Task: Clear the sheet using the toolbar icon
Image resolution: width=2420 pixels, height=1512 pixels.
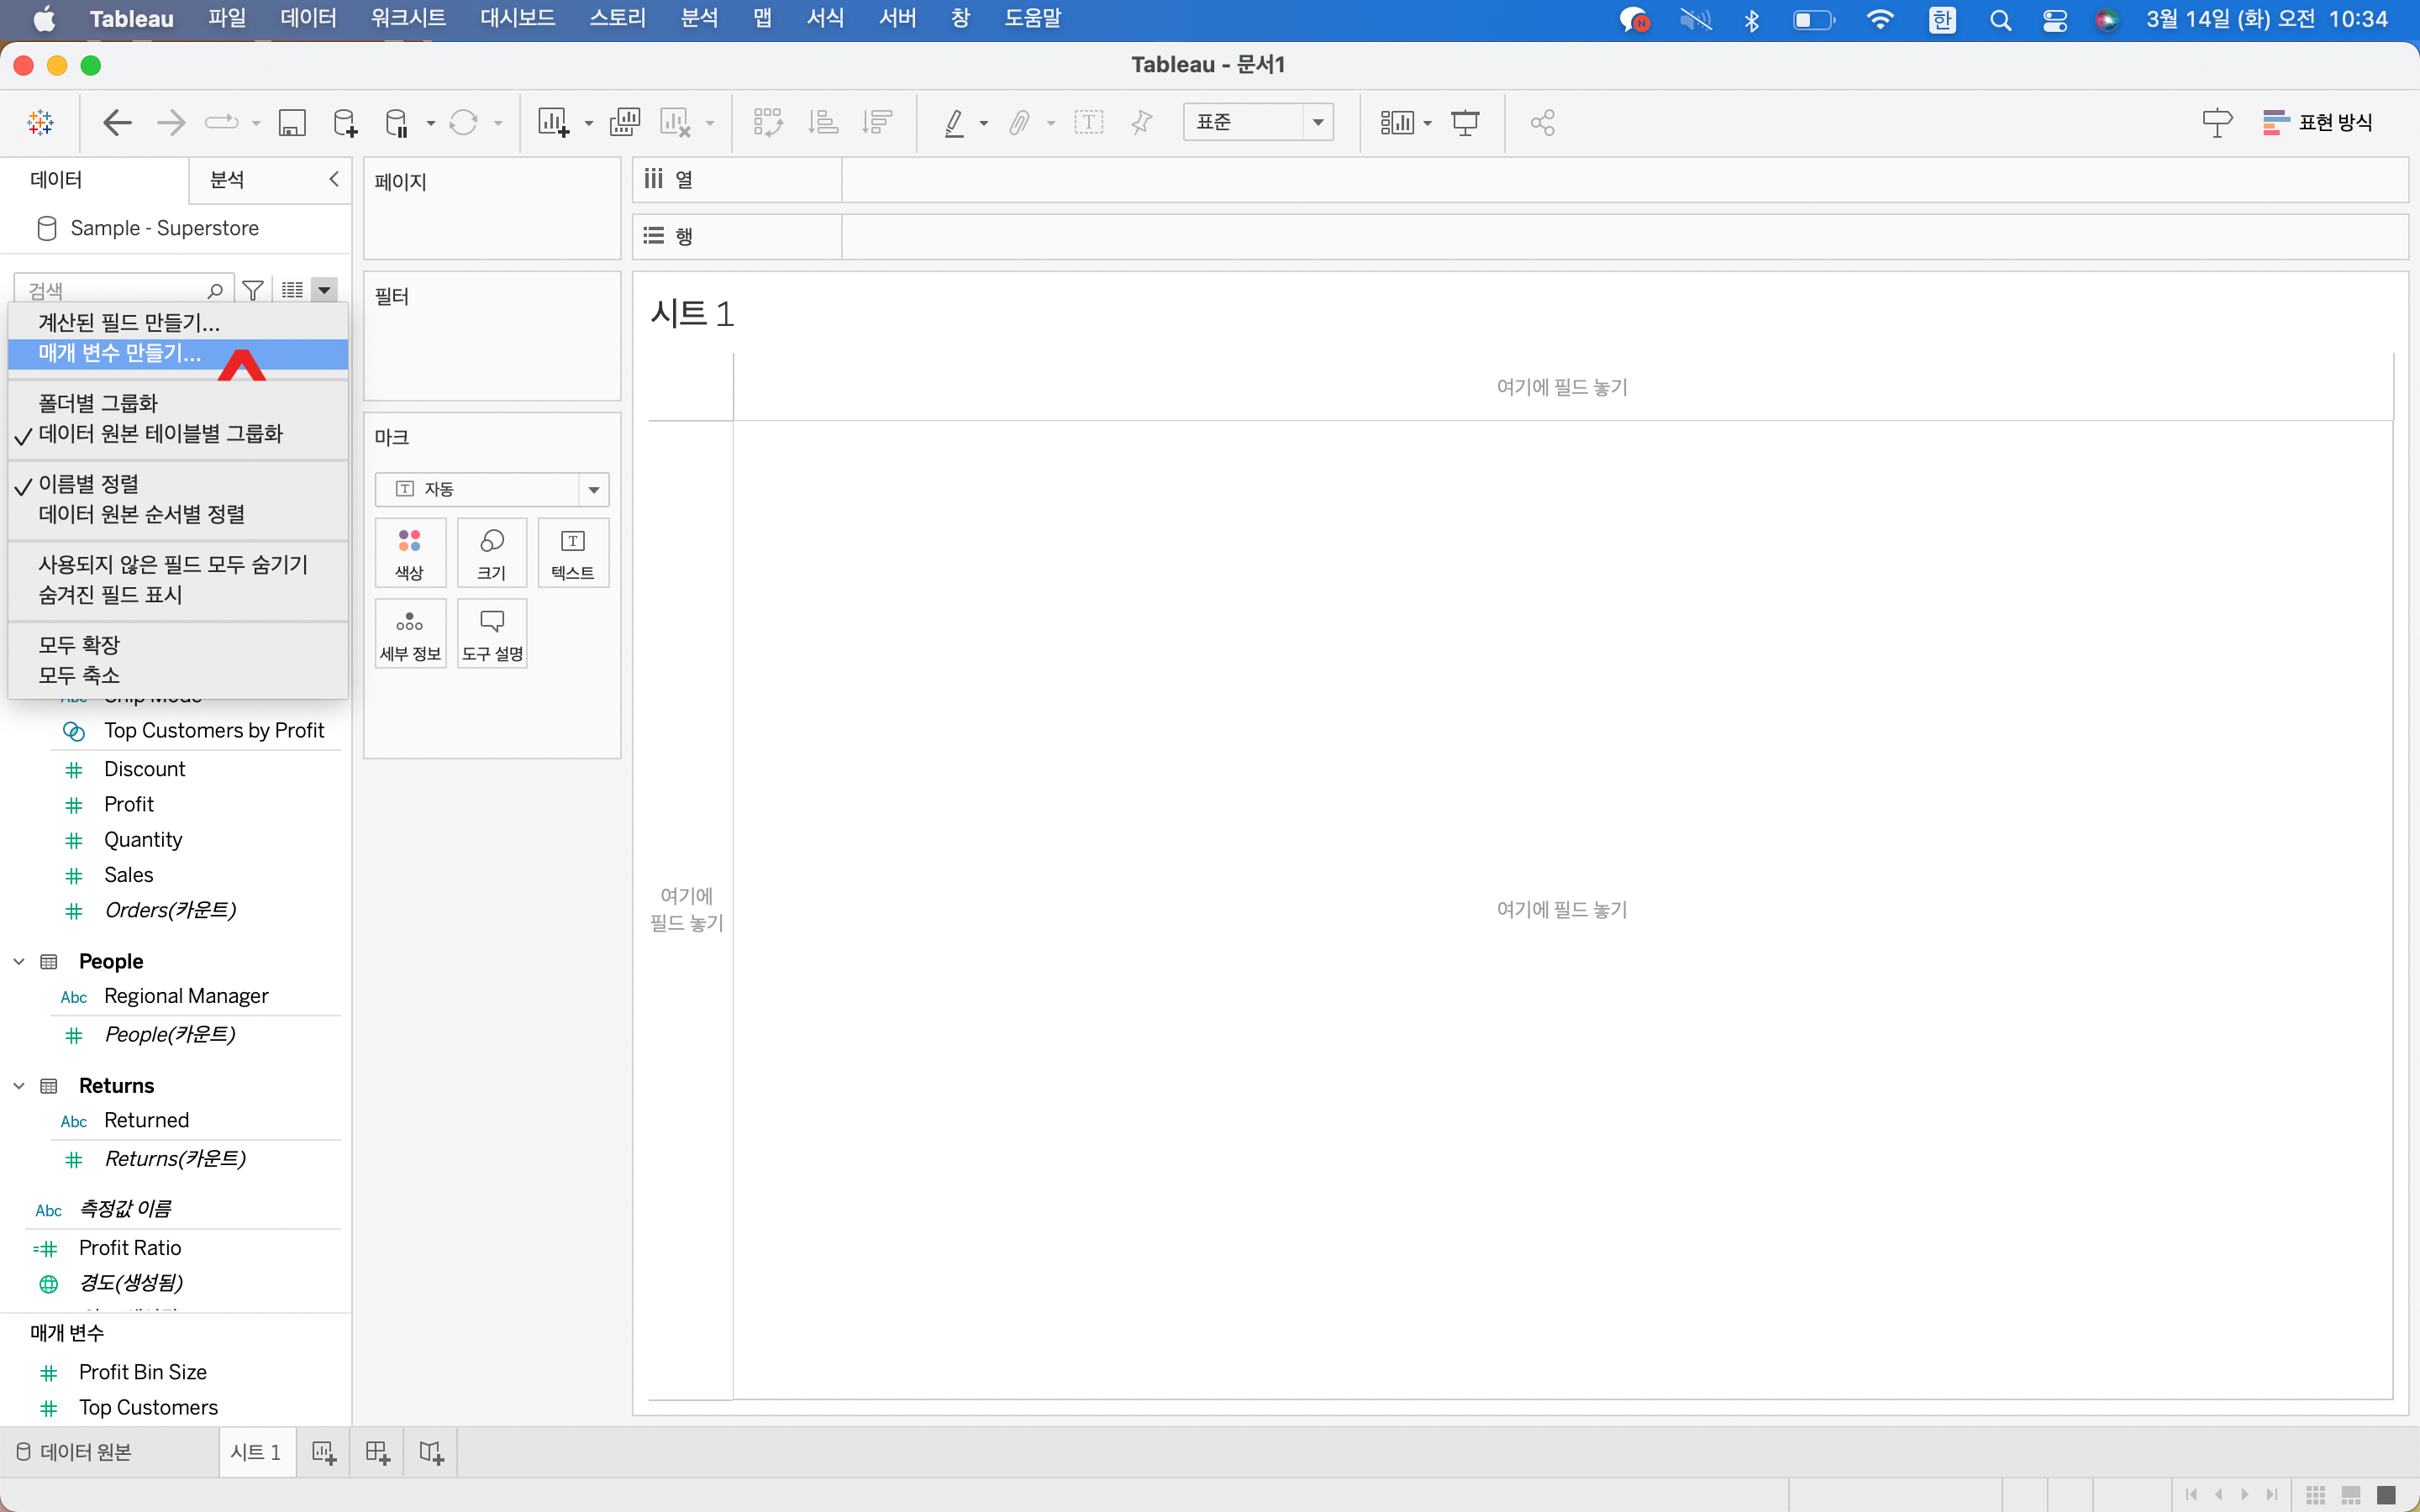Action: pos(675,122)
